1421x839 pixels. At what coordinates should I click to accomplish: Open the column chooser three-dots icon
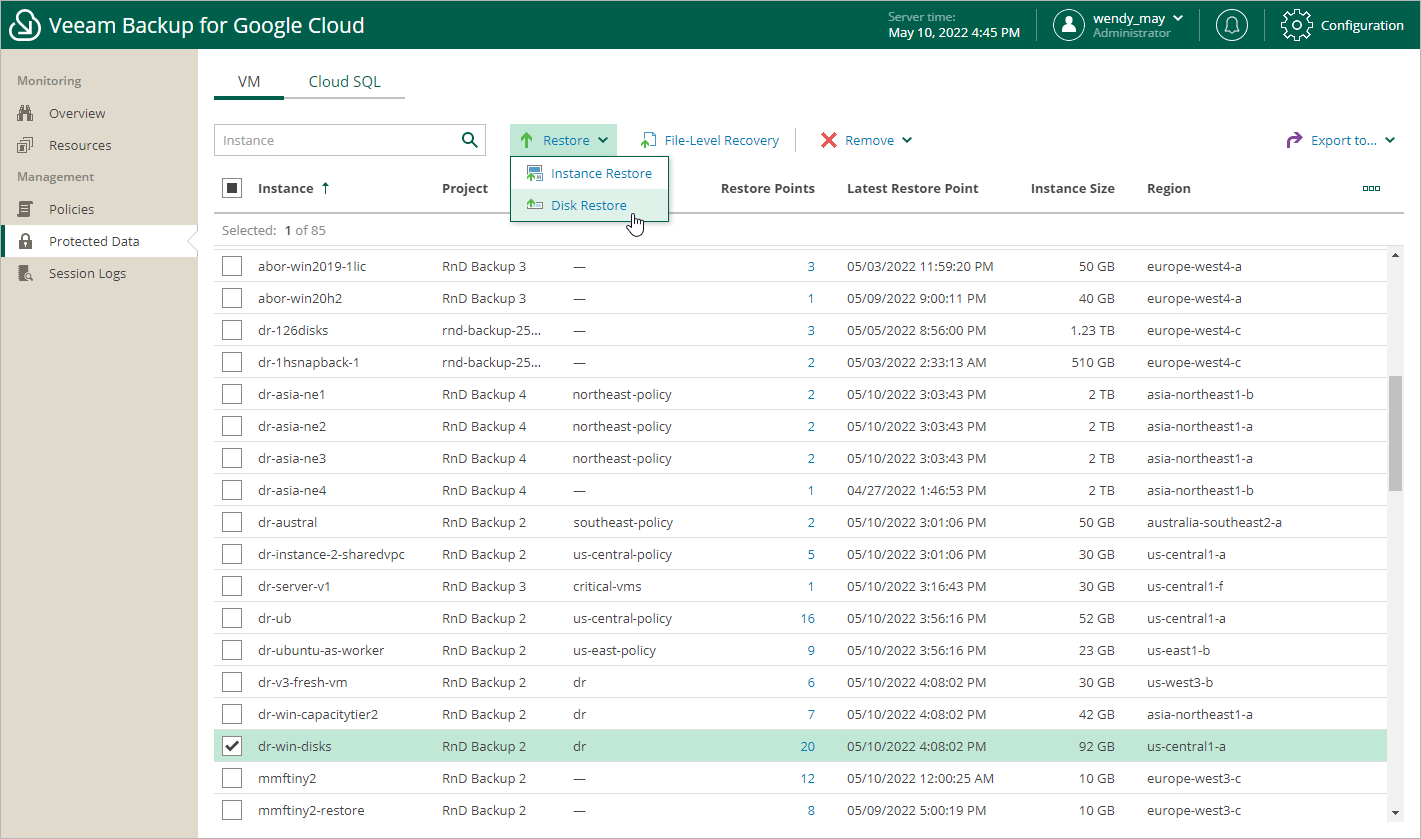pos(1371,188)
